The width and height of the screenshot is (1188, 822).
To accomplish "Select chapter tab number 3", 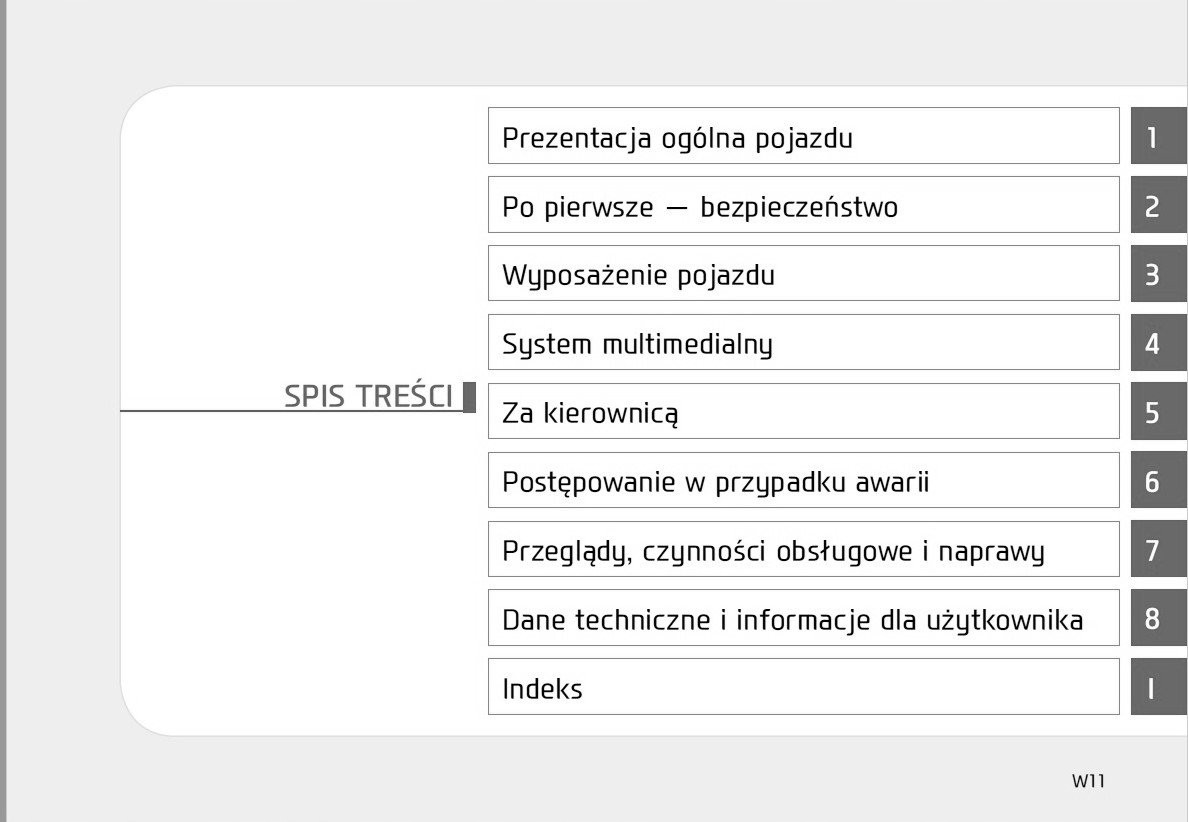I will (1157, 274).
